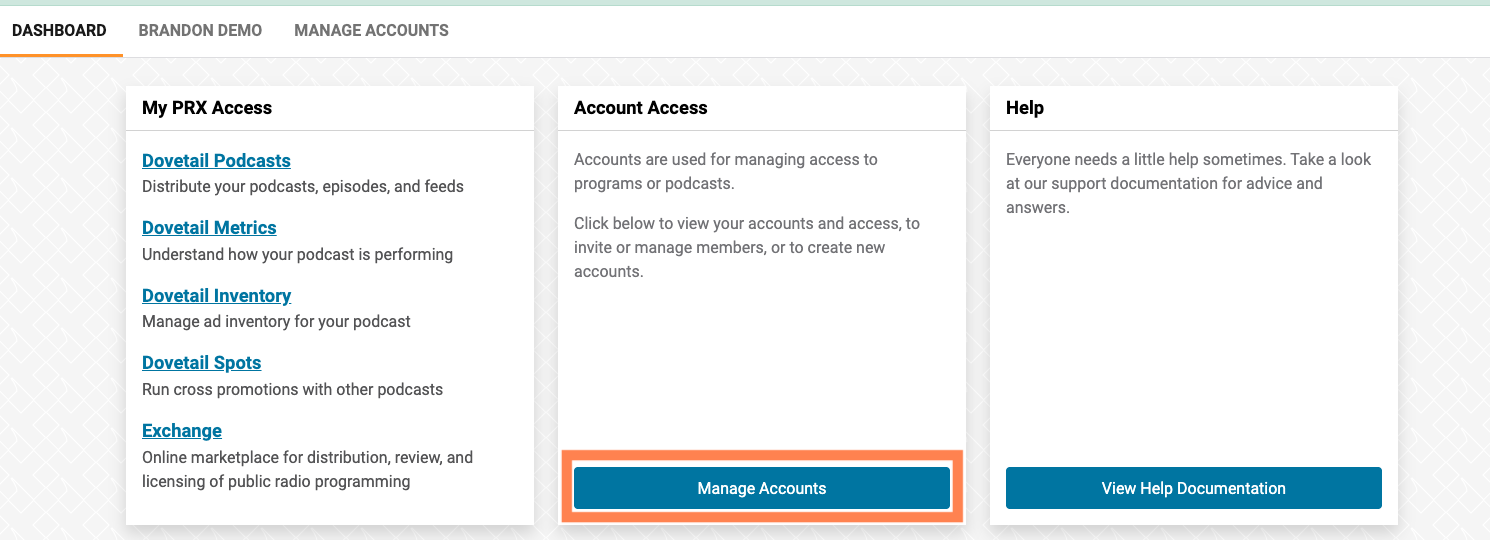Click text 'Understand how your podcast is performing'

(297, 254)
